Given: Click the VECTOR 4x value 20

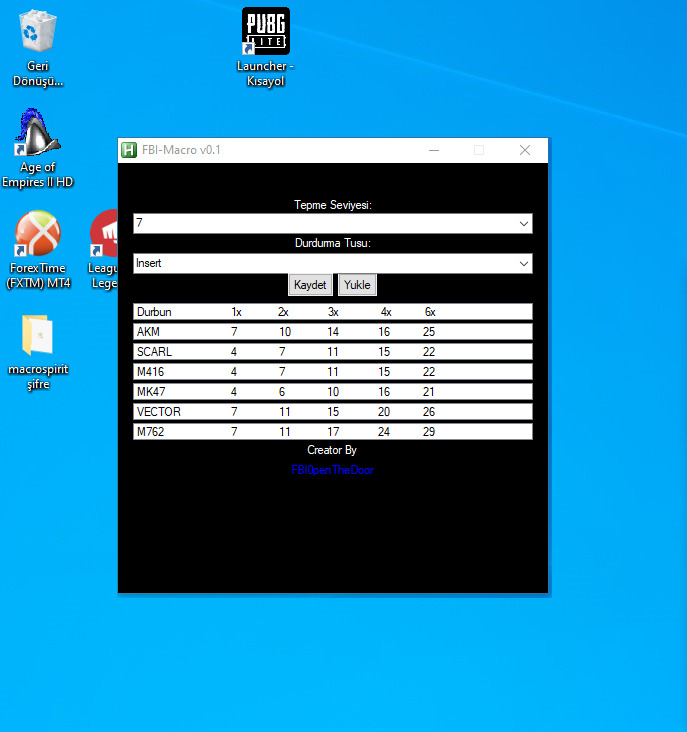Looking at the screenshot, I should (x=384, y=412).
